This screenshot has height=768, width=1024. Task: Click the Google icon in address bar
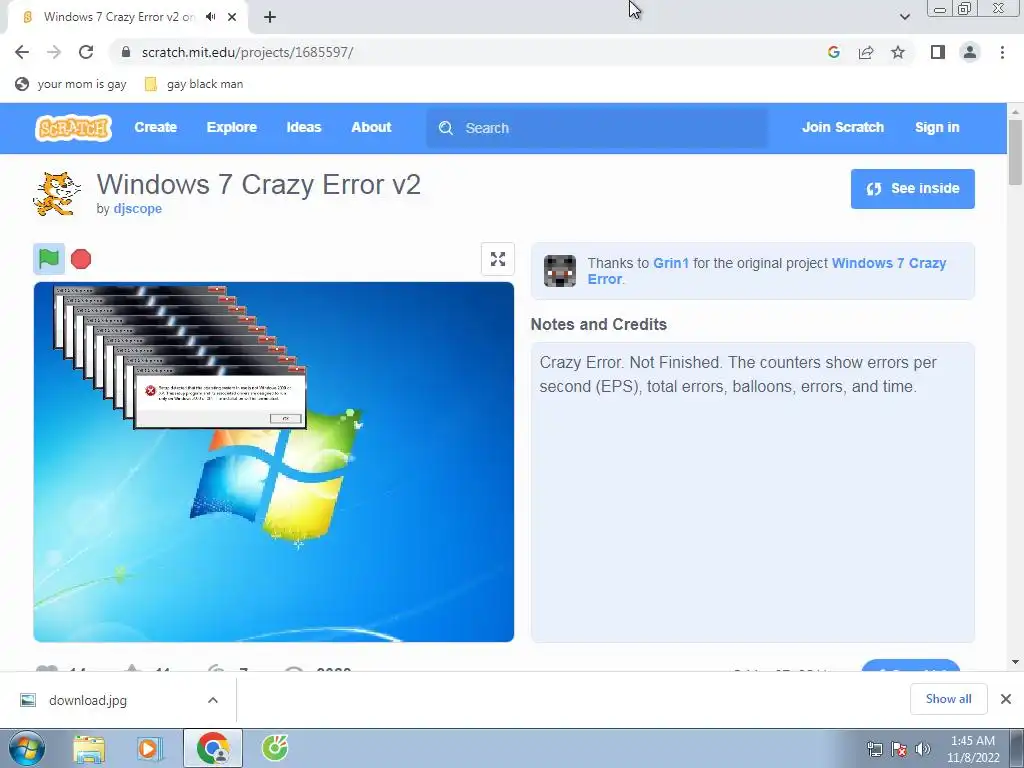click(x=833, y=52)
